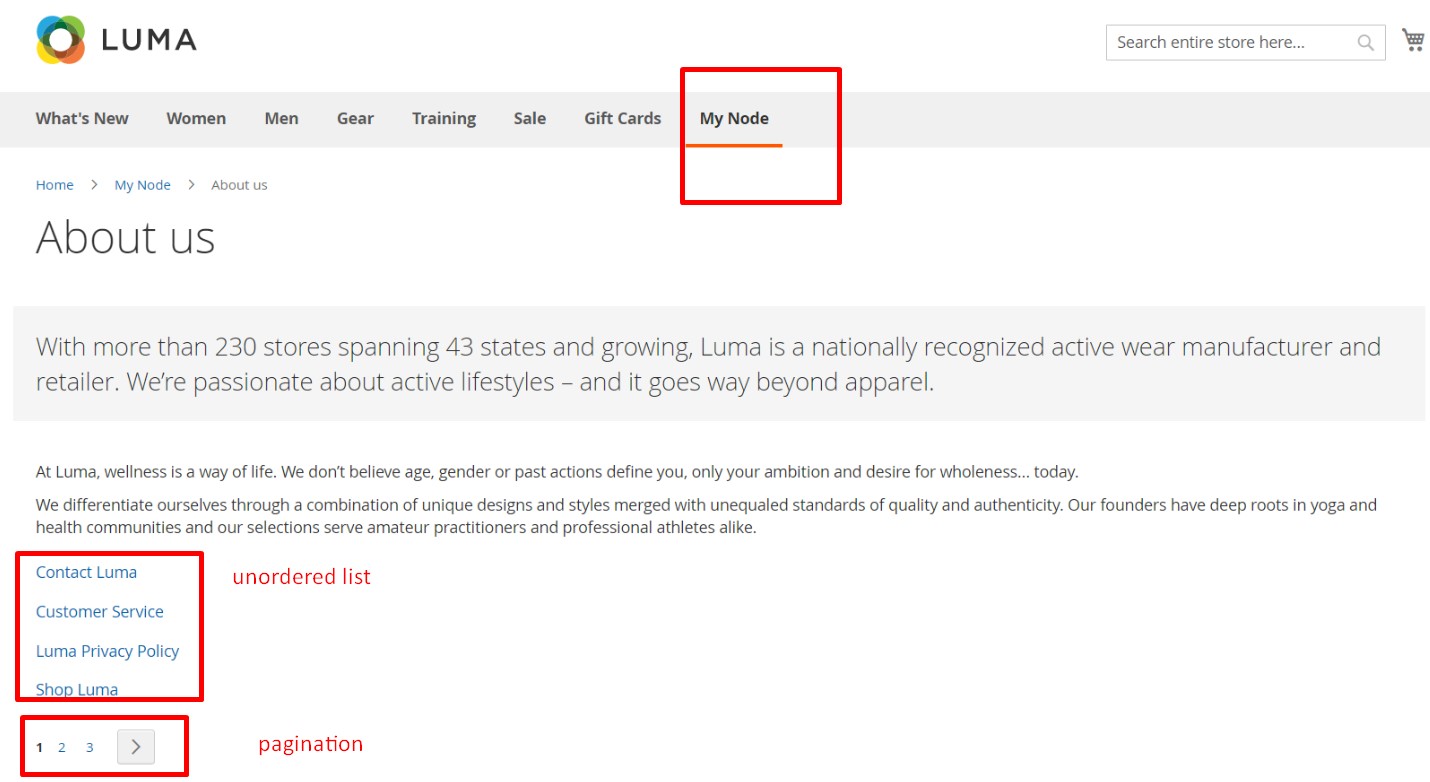Open the Women menu
1430x782 pixels.
pyautogui.click(x=196, y=118)
